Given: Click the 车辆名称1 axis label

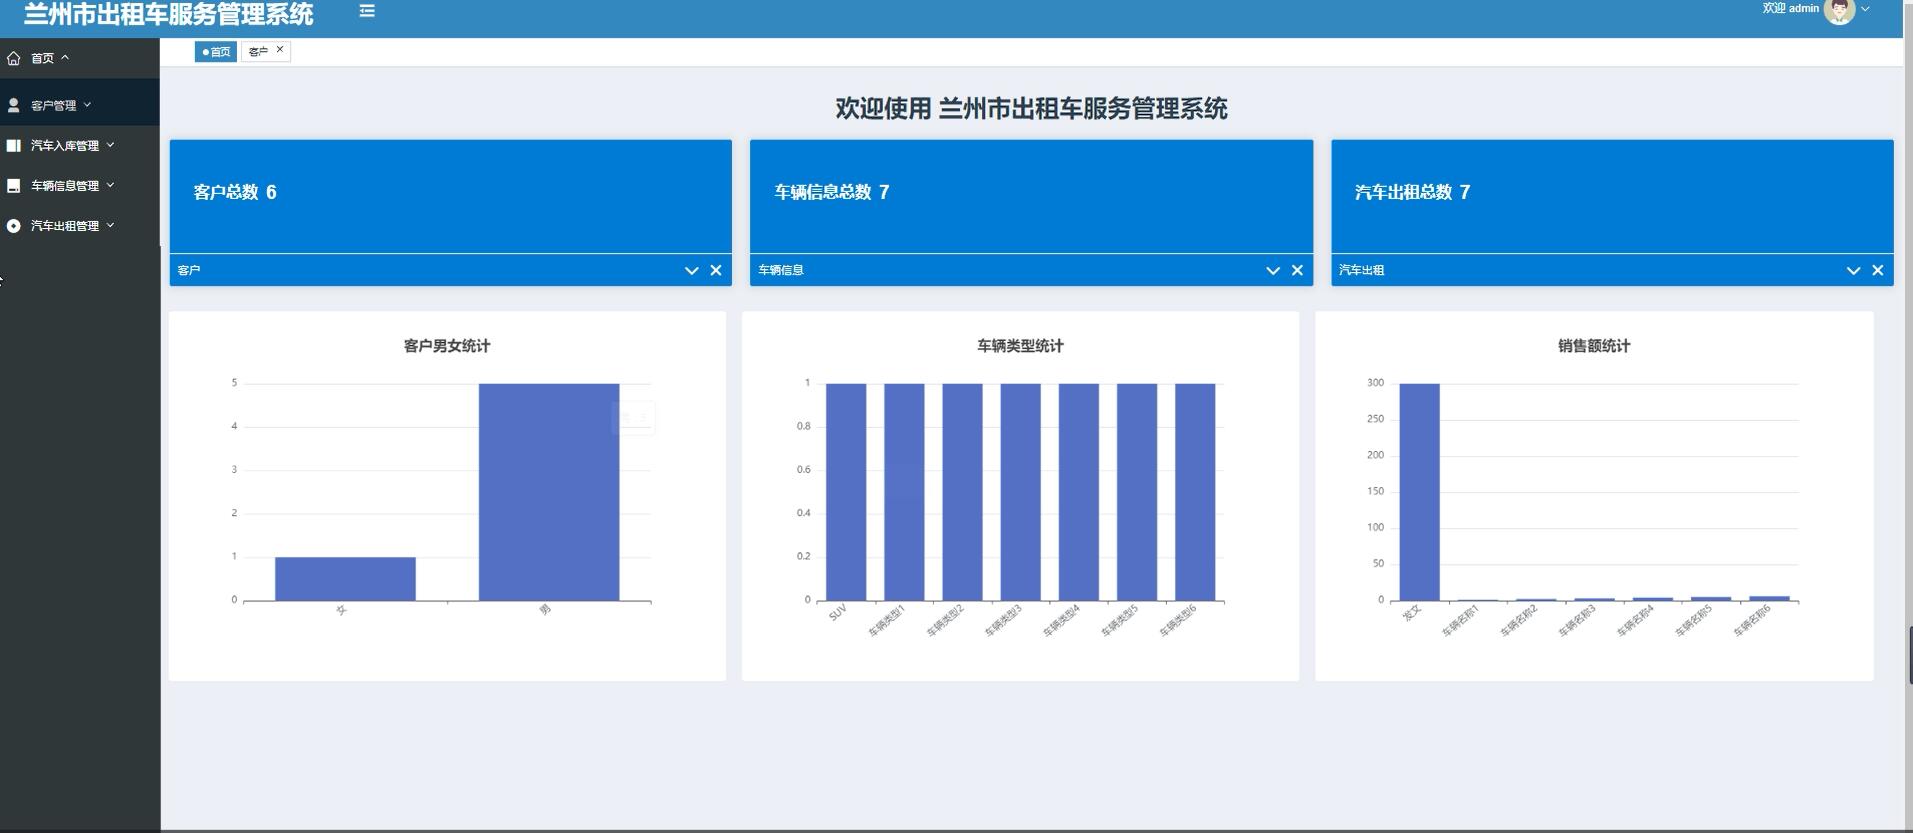Looking at the screenshot, I should (x=1460, y=621).
